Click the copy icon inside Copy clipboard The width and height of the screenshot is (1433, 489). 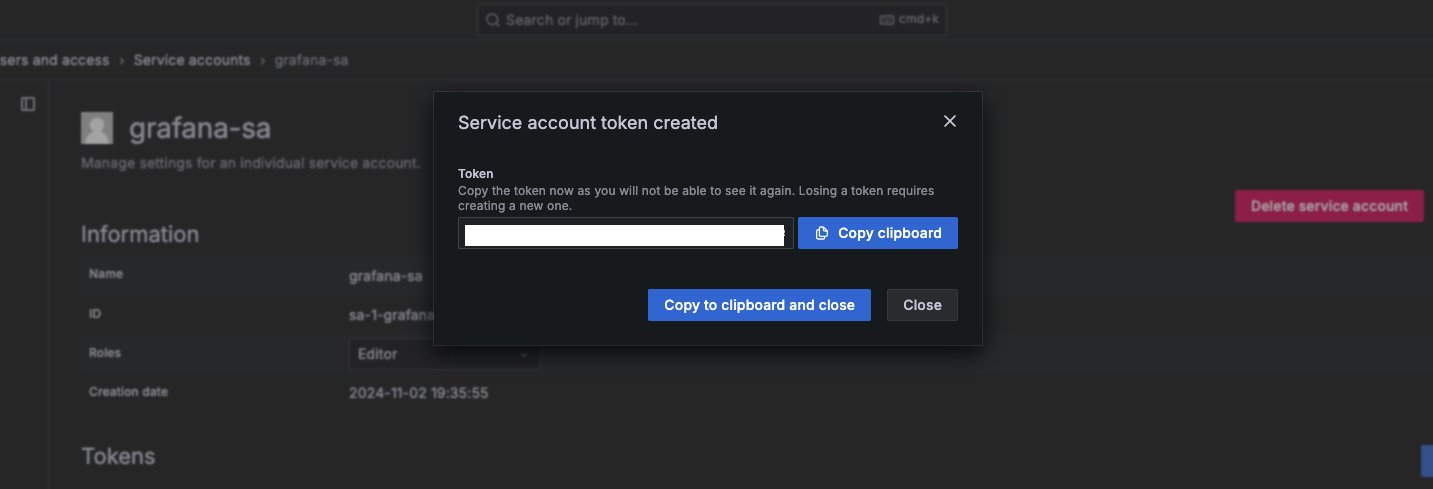822,233
